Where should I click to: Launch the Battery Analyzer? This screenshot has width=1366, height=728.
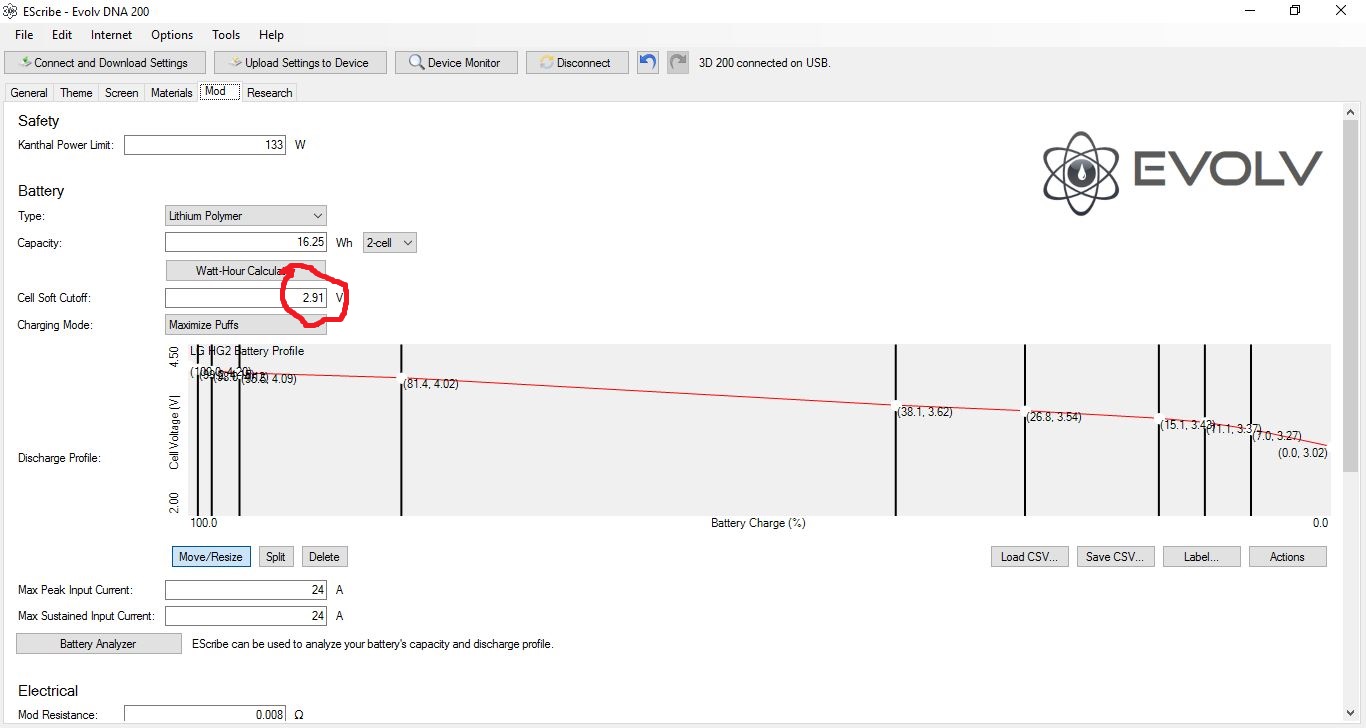tap(98, 644)
